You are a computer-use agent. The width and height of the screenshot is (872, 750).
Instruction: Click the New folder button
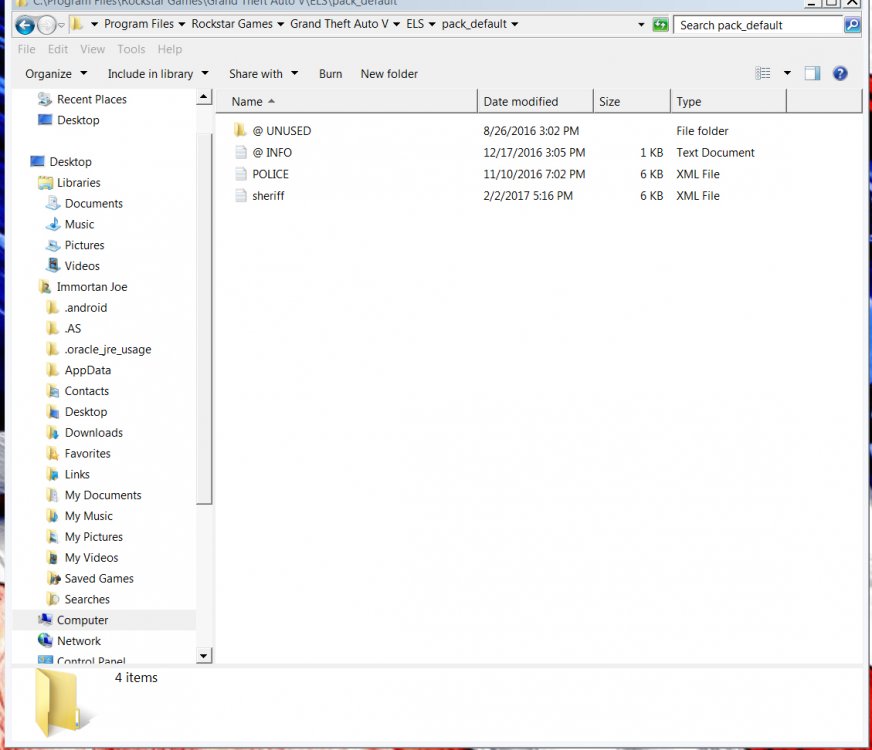click(x=389, y=74)
